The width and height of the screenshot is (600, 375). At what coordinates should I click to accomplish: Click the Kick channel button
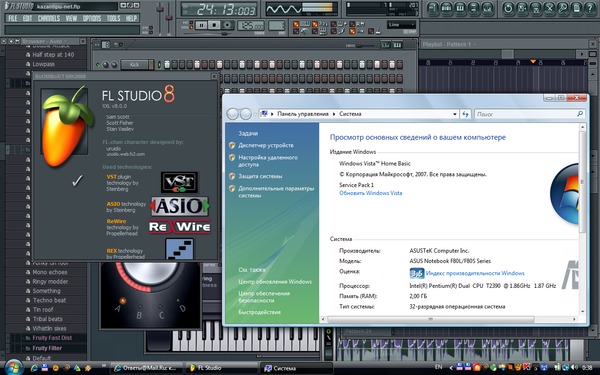[x=134, y=65]
